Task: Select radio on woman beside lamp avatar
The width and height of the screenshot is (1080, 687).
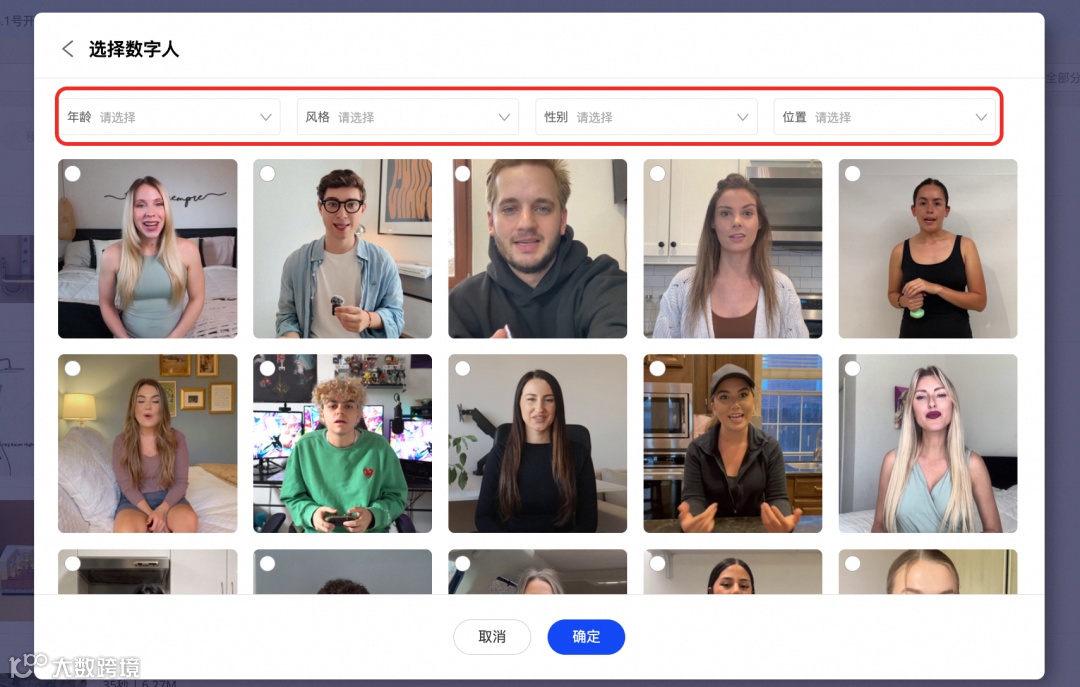Action: (x=72, y=369)
